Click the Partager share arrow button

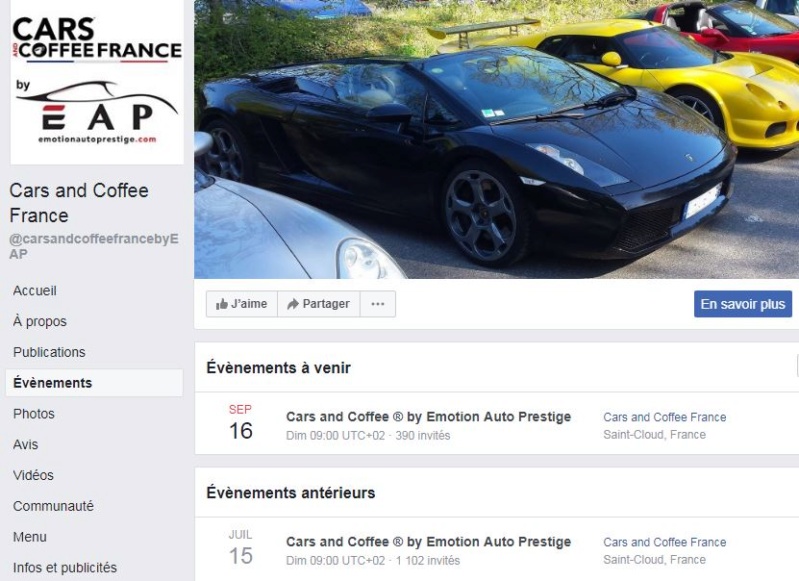318,304
